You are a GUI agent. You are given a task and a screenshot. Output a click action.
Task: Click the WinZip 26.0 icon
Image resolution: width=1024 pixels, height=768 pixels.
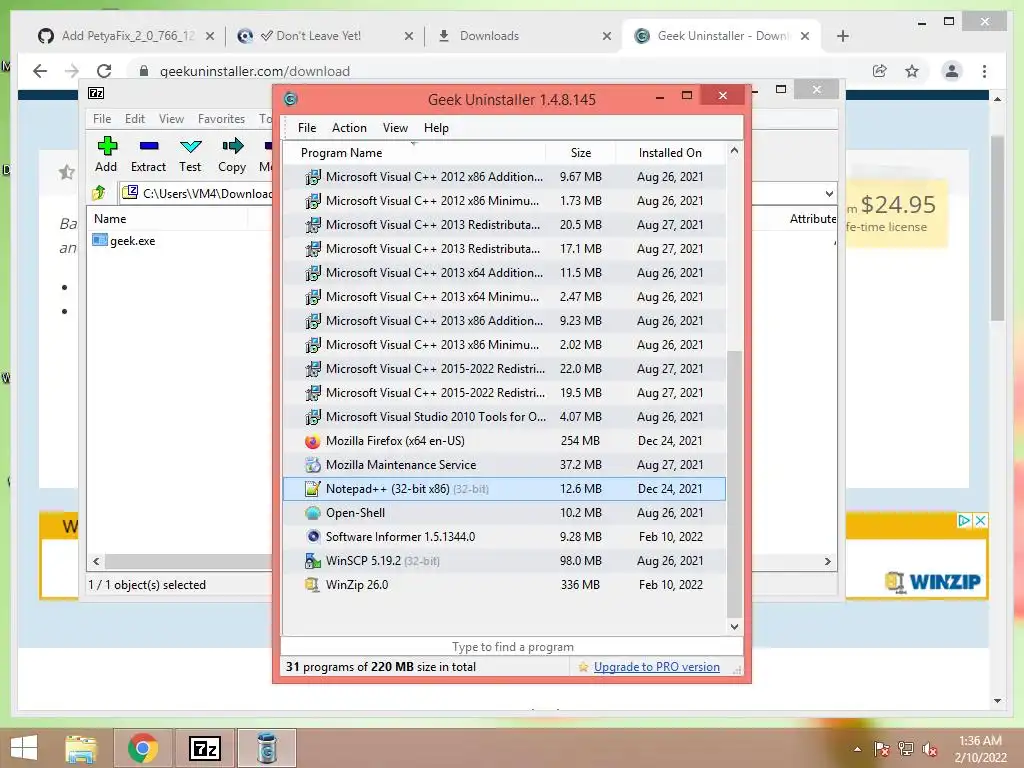pos(313,584)
